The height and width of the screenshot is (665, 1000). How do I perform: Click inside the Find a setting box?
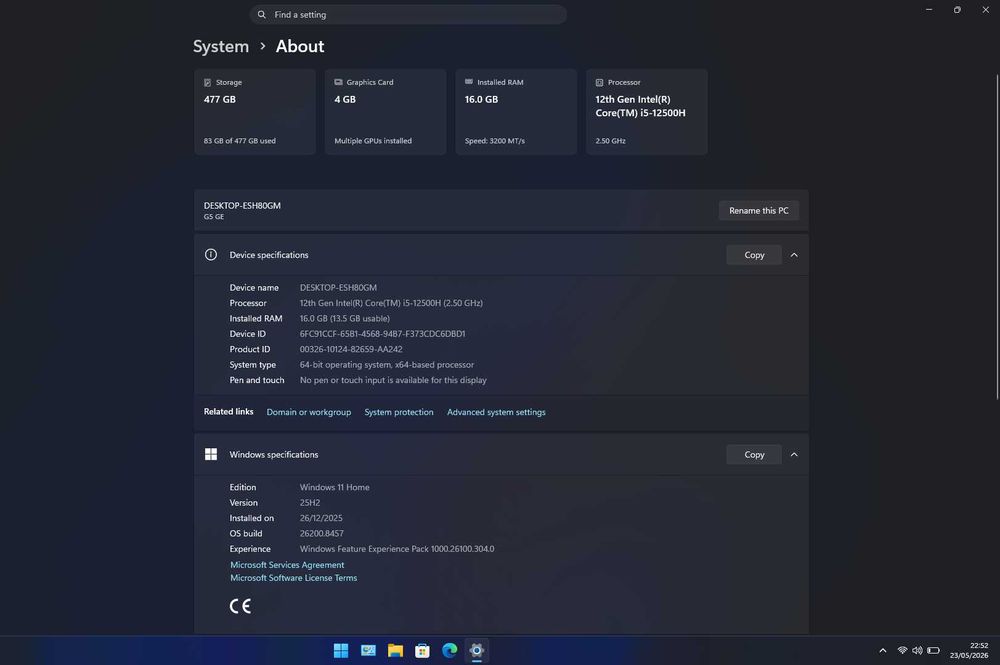(408, 15)
